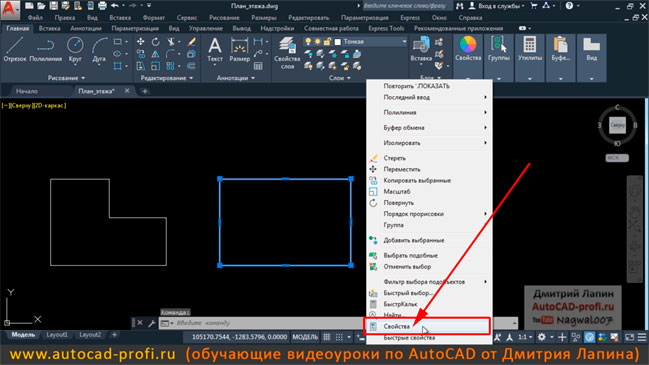Screen dimensions: 649x365
Task: Click the keyword search field in title bar
Action: click(408, 6)
